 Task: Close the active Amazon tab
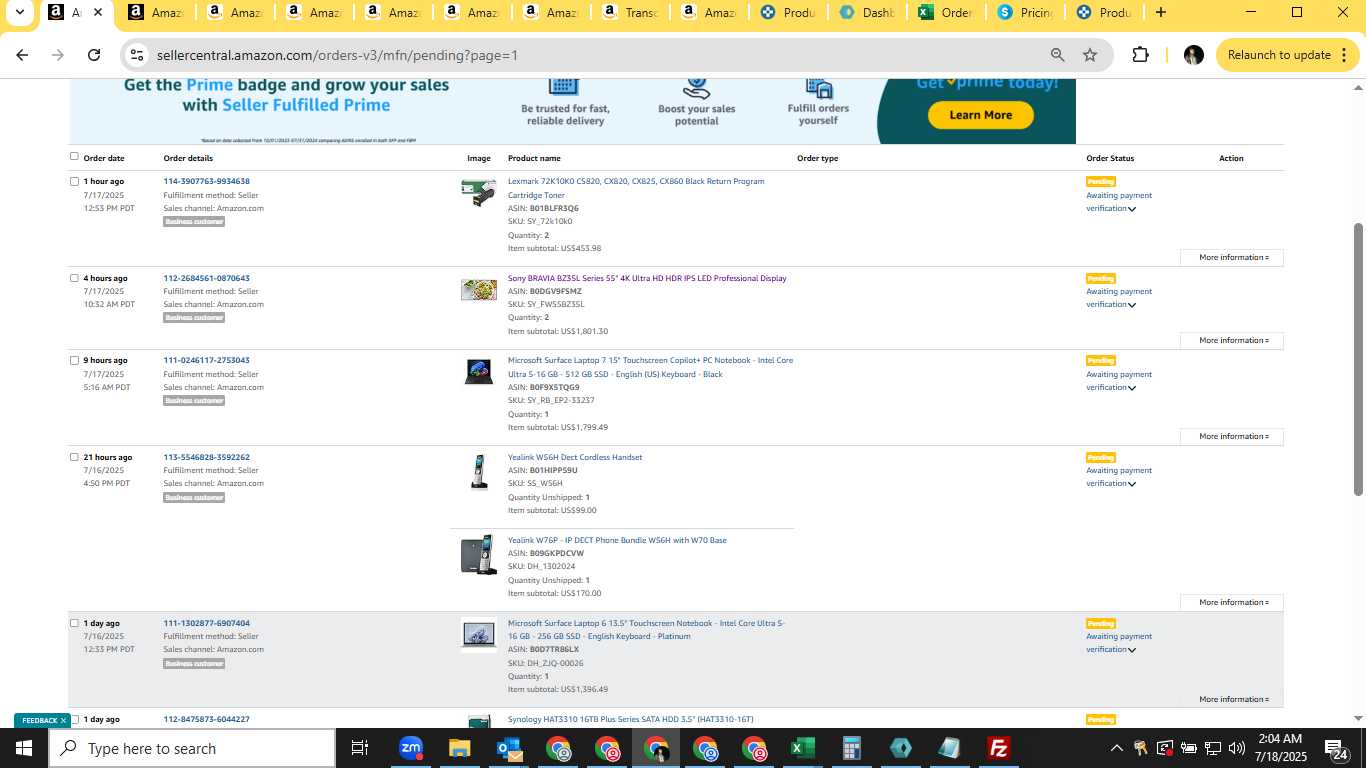click(x=97, y=13)
